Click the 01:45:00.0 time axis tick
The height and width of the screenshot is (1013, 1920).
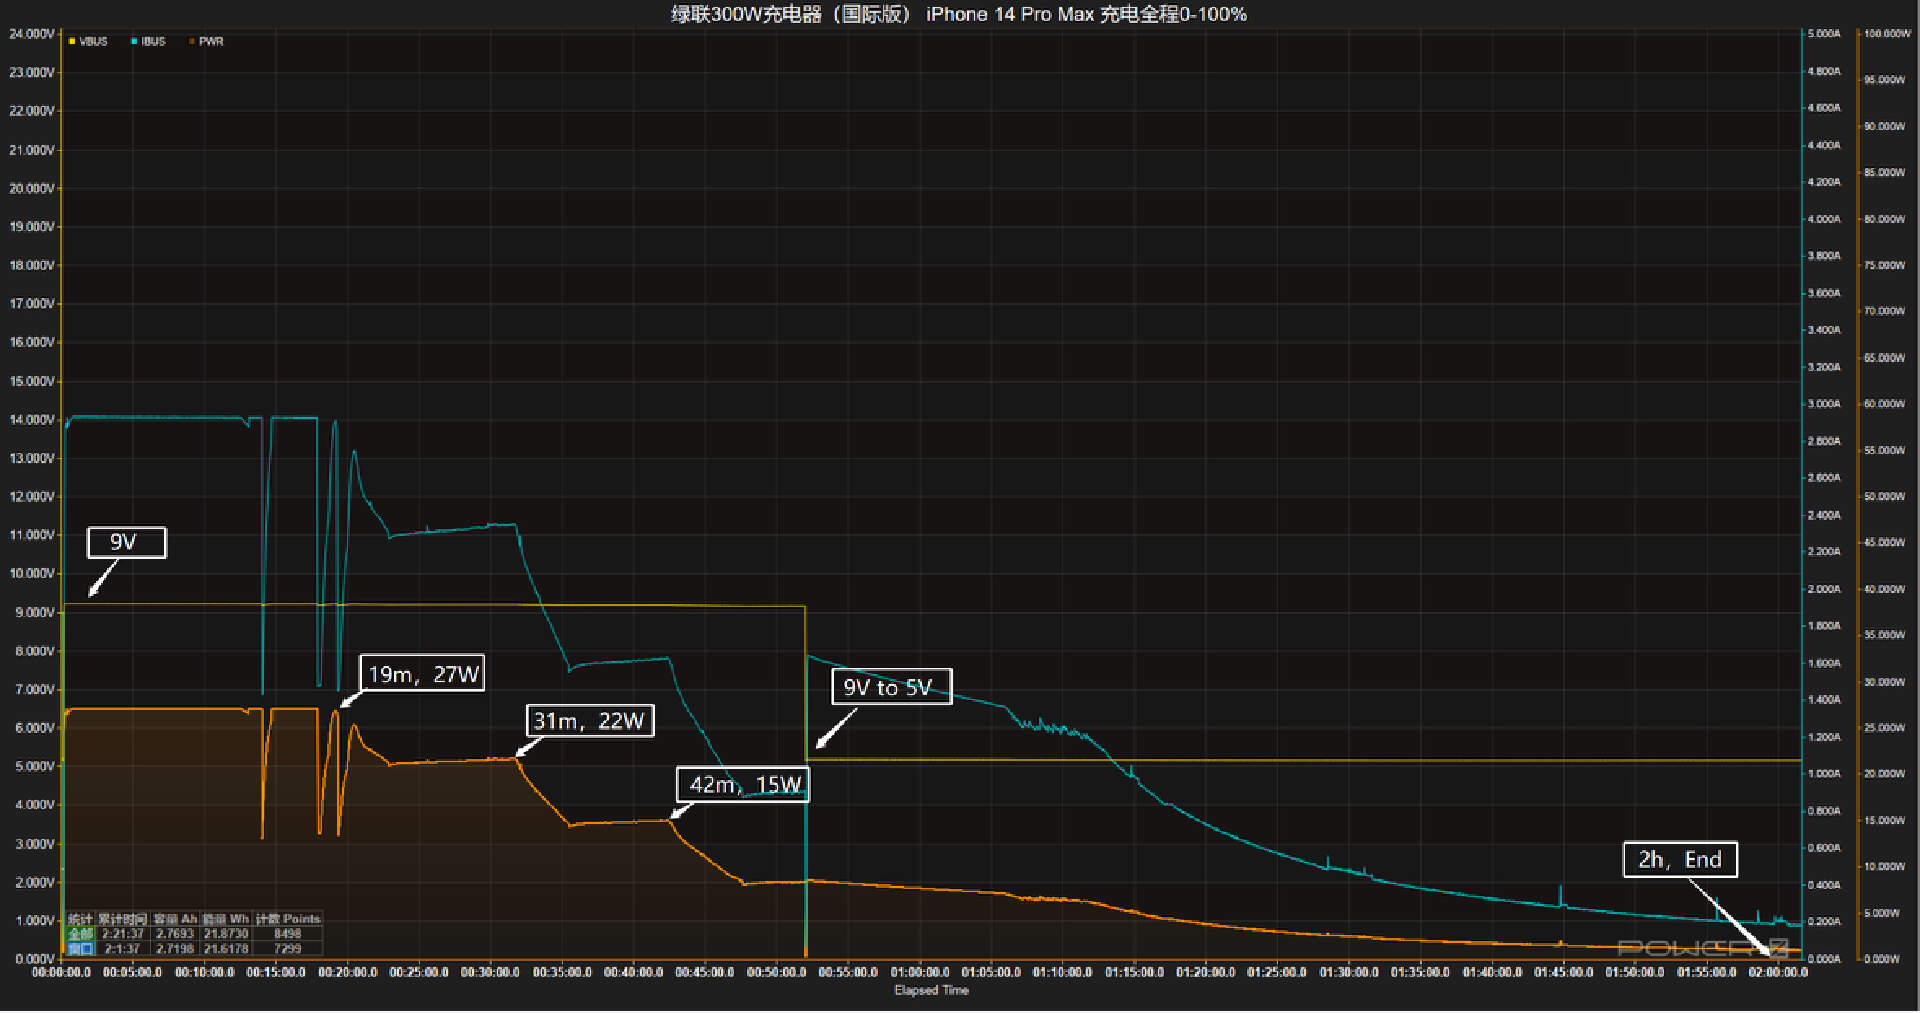[x=1563, y=973]
